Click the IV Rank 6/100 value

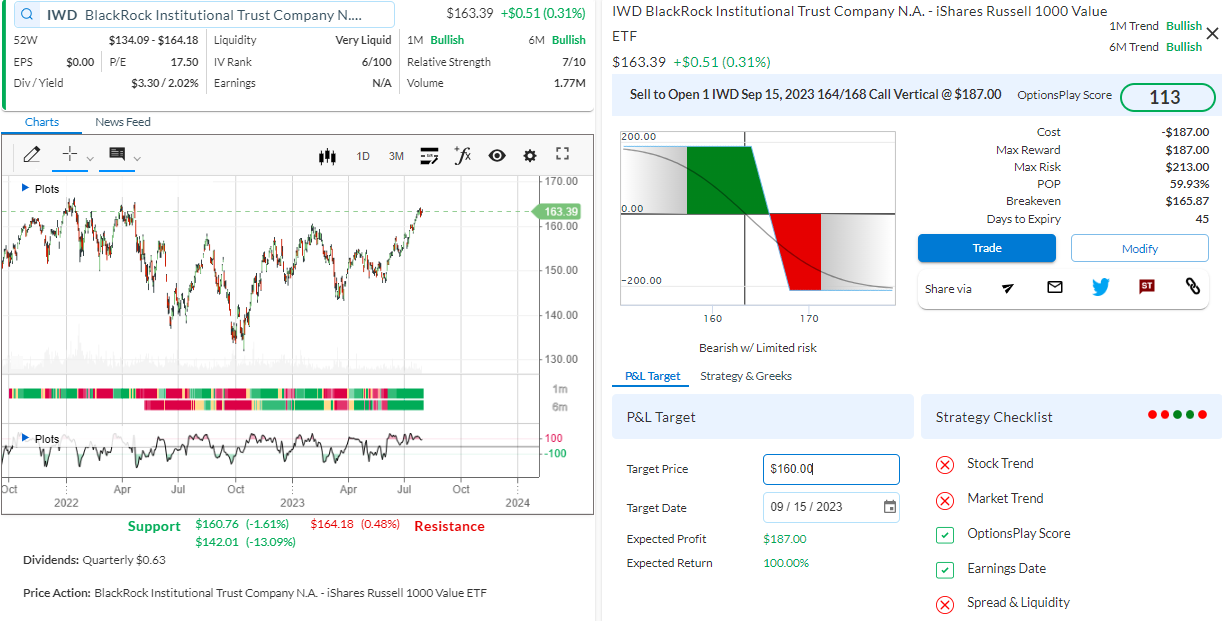click(377, 62)
